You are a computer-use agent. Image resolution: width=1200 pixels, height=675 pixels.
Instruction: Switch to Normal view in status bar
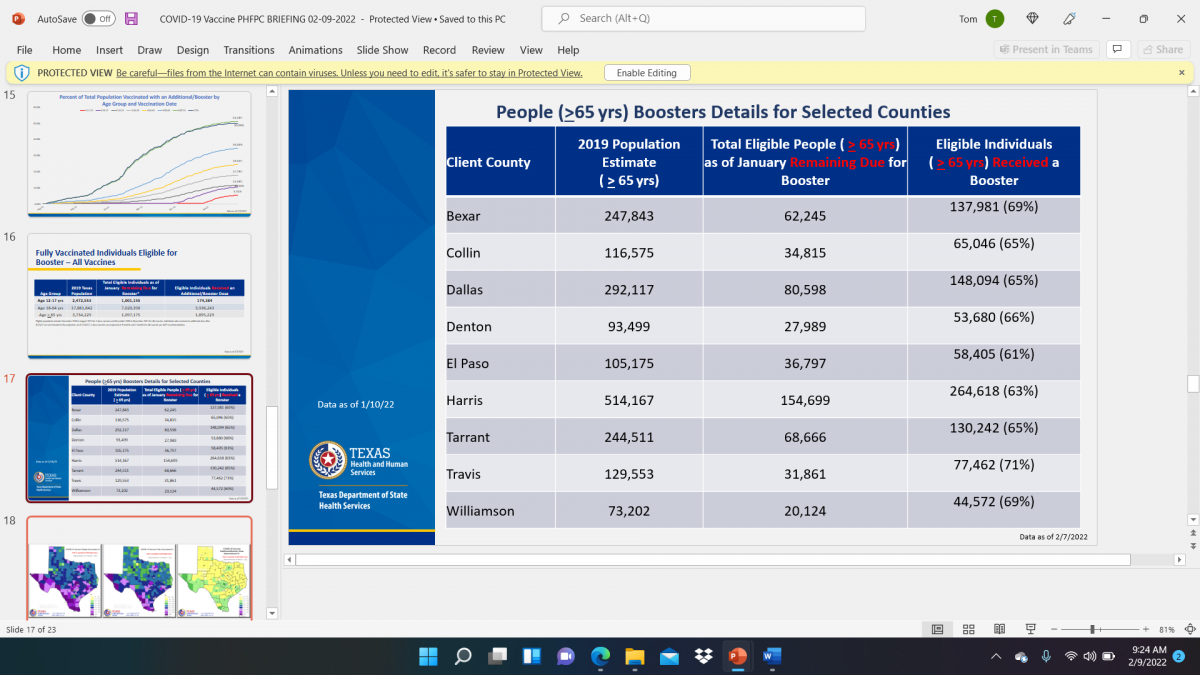[x=937, y=628]
